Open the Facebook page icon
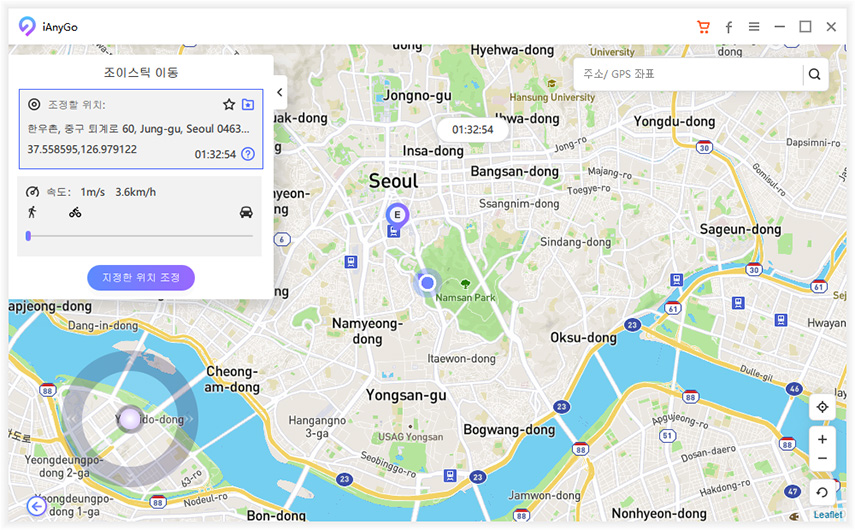The height and width of the screenshot is (530, 855). 729,27
